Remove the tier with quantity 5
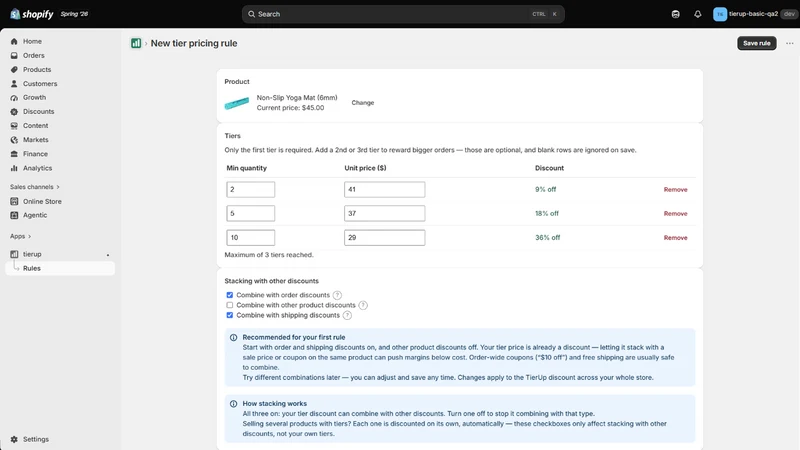Viewport: 800px width, 450px height. pos(676,213)
